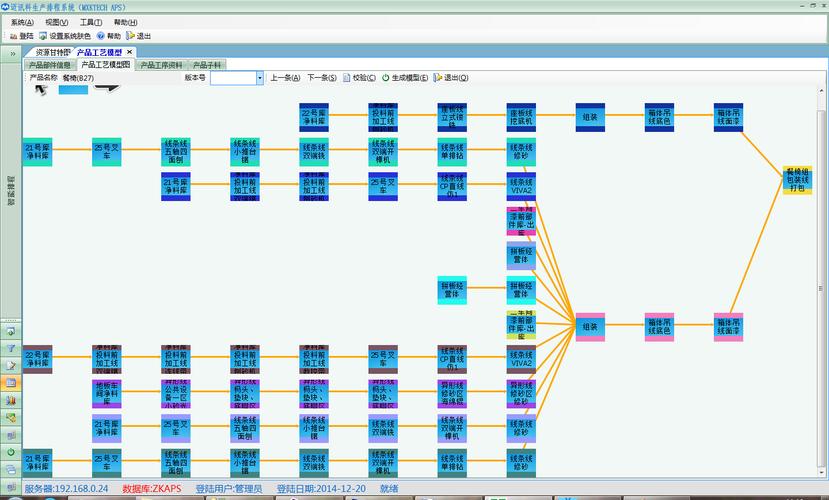Open the 帮助(H) menu
This screenshot has width=829, height=500.
126,22
